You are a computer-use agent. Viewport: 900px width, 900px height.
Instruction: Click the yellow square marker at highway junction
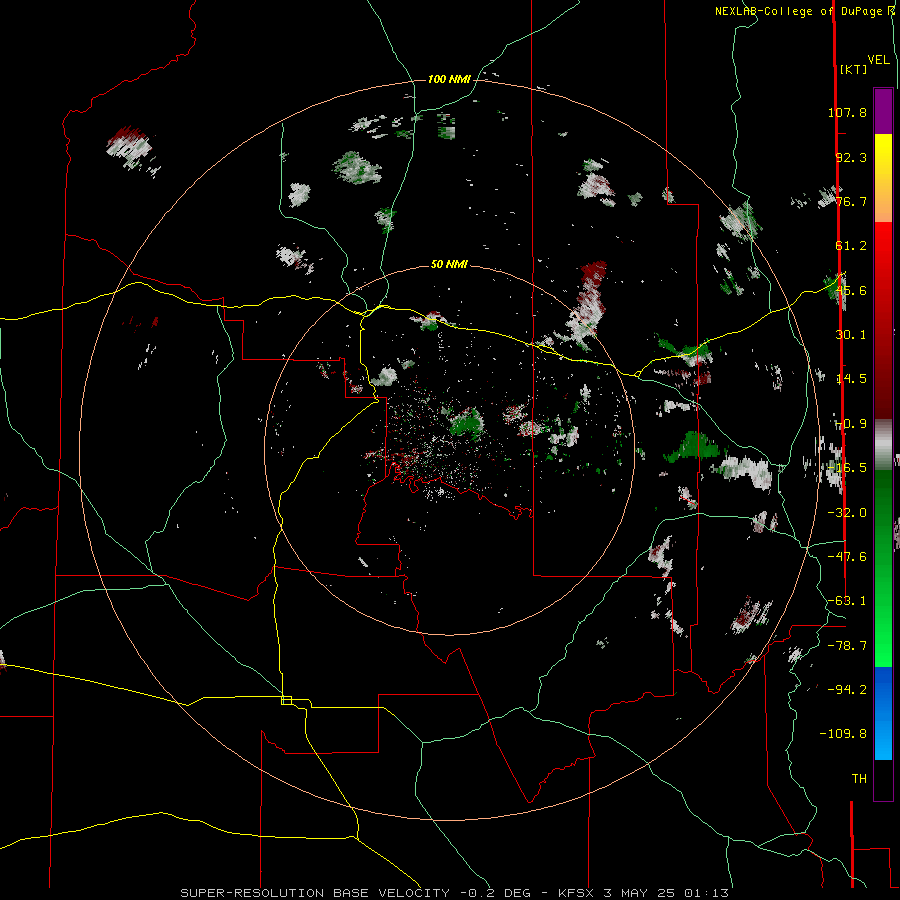coord(286,700)
